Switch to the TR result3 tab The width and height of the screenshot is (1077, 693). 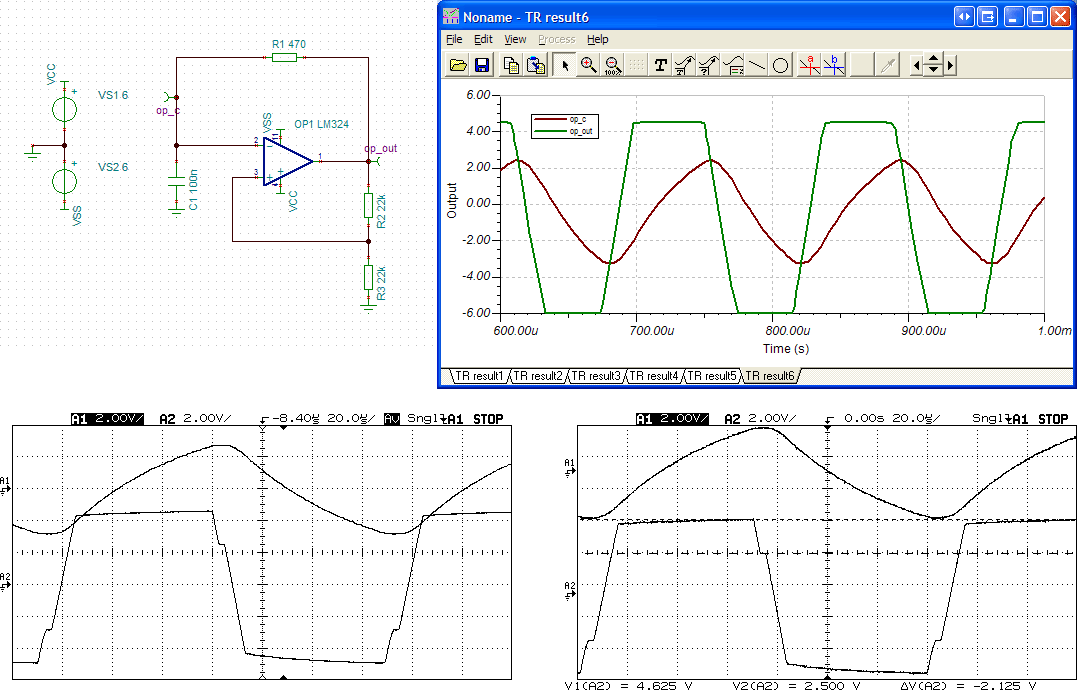[596, 376]
